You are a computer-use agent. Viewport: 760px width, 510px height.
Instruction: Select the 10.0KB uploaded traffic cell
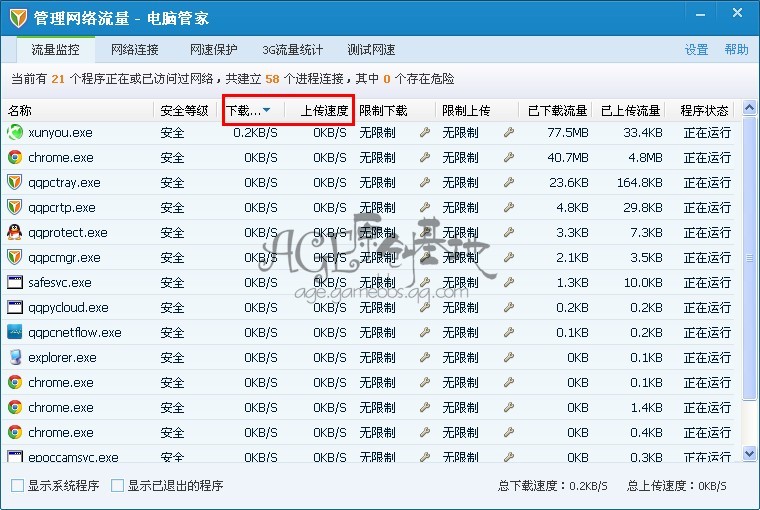tap(643, 282)
